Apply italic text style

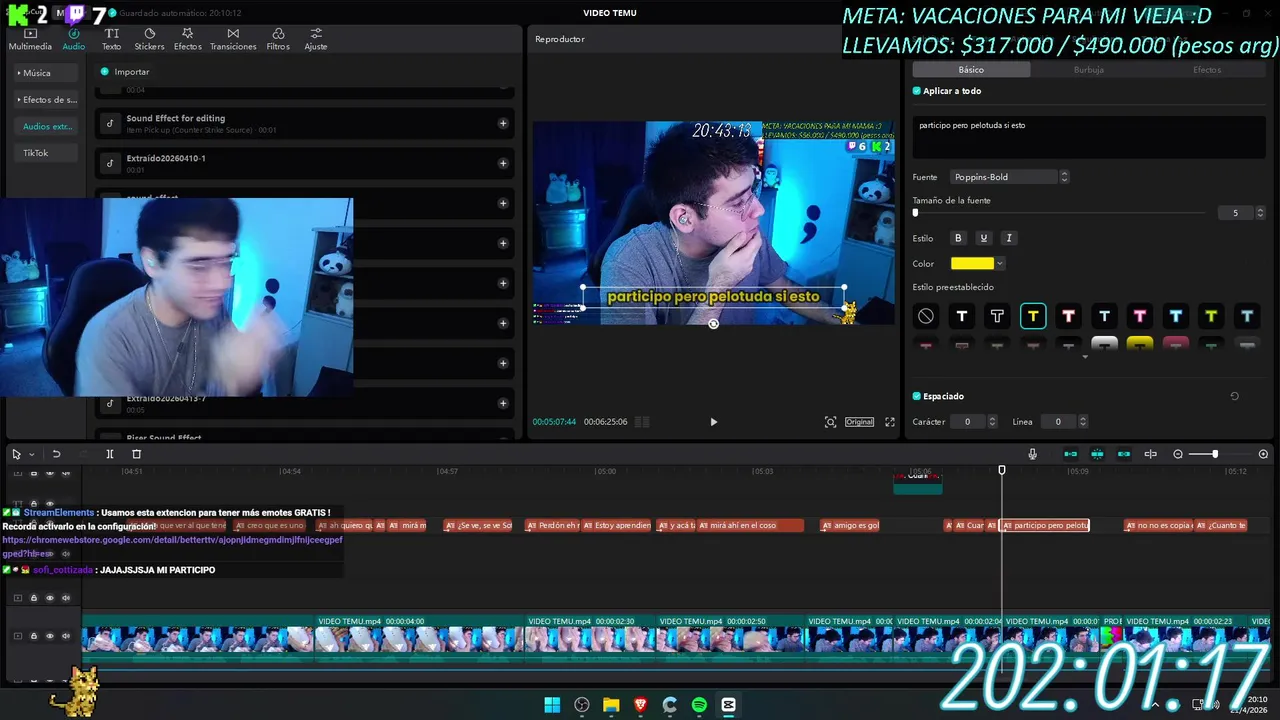click(1009, 238)
